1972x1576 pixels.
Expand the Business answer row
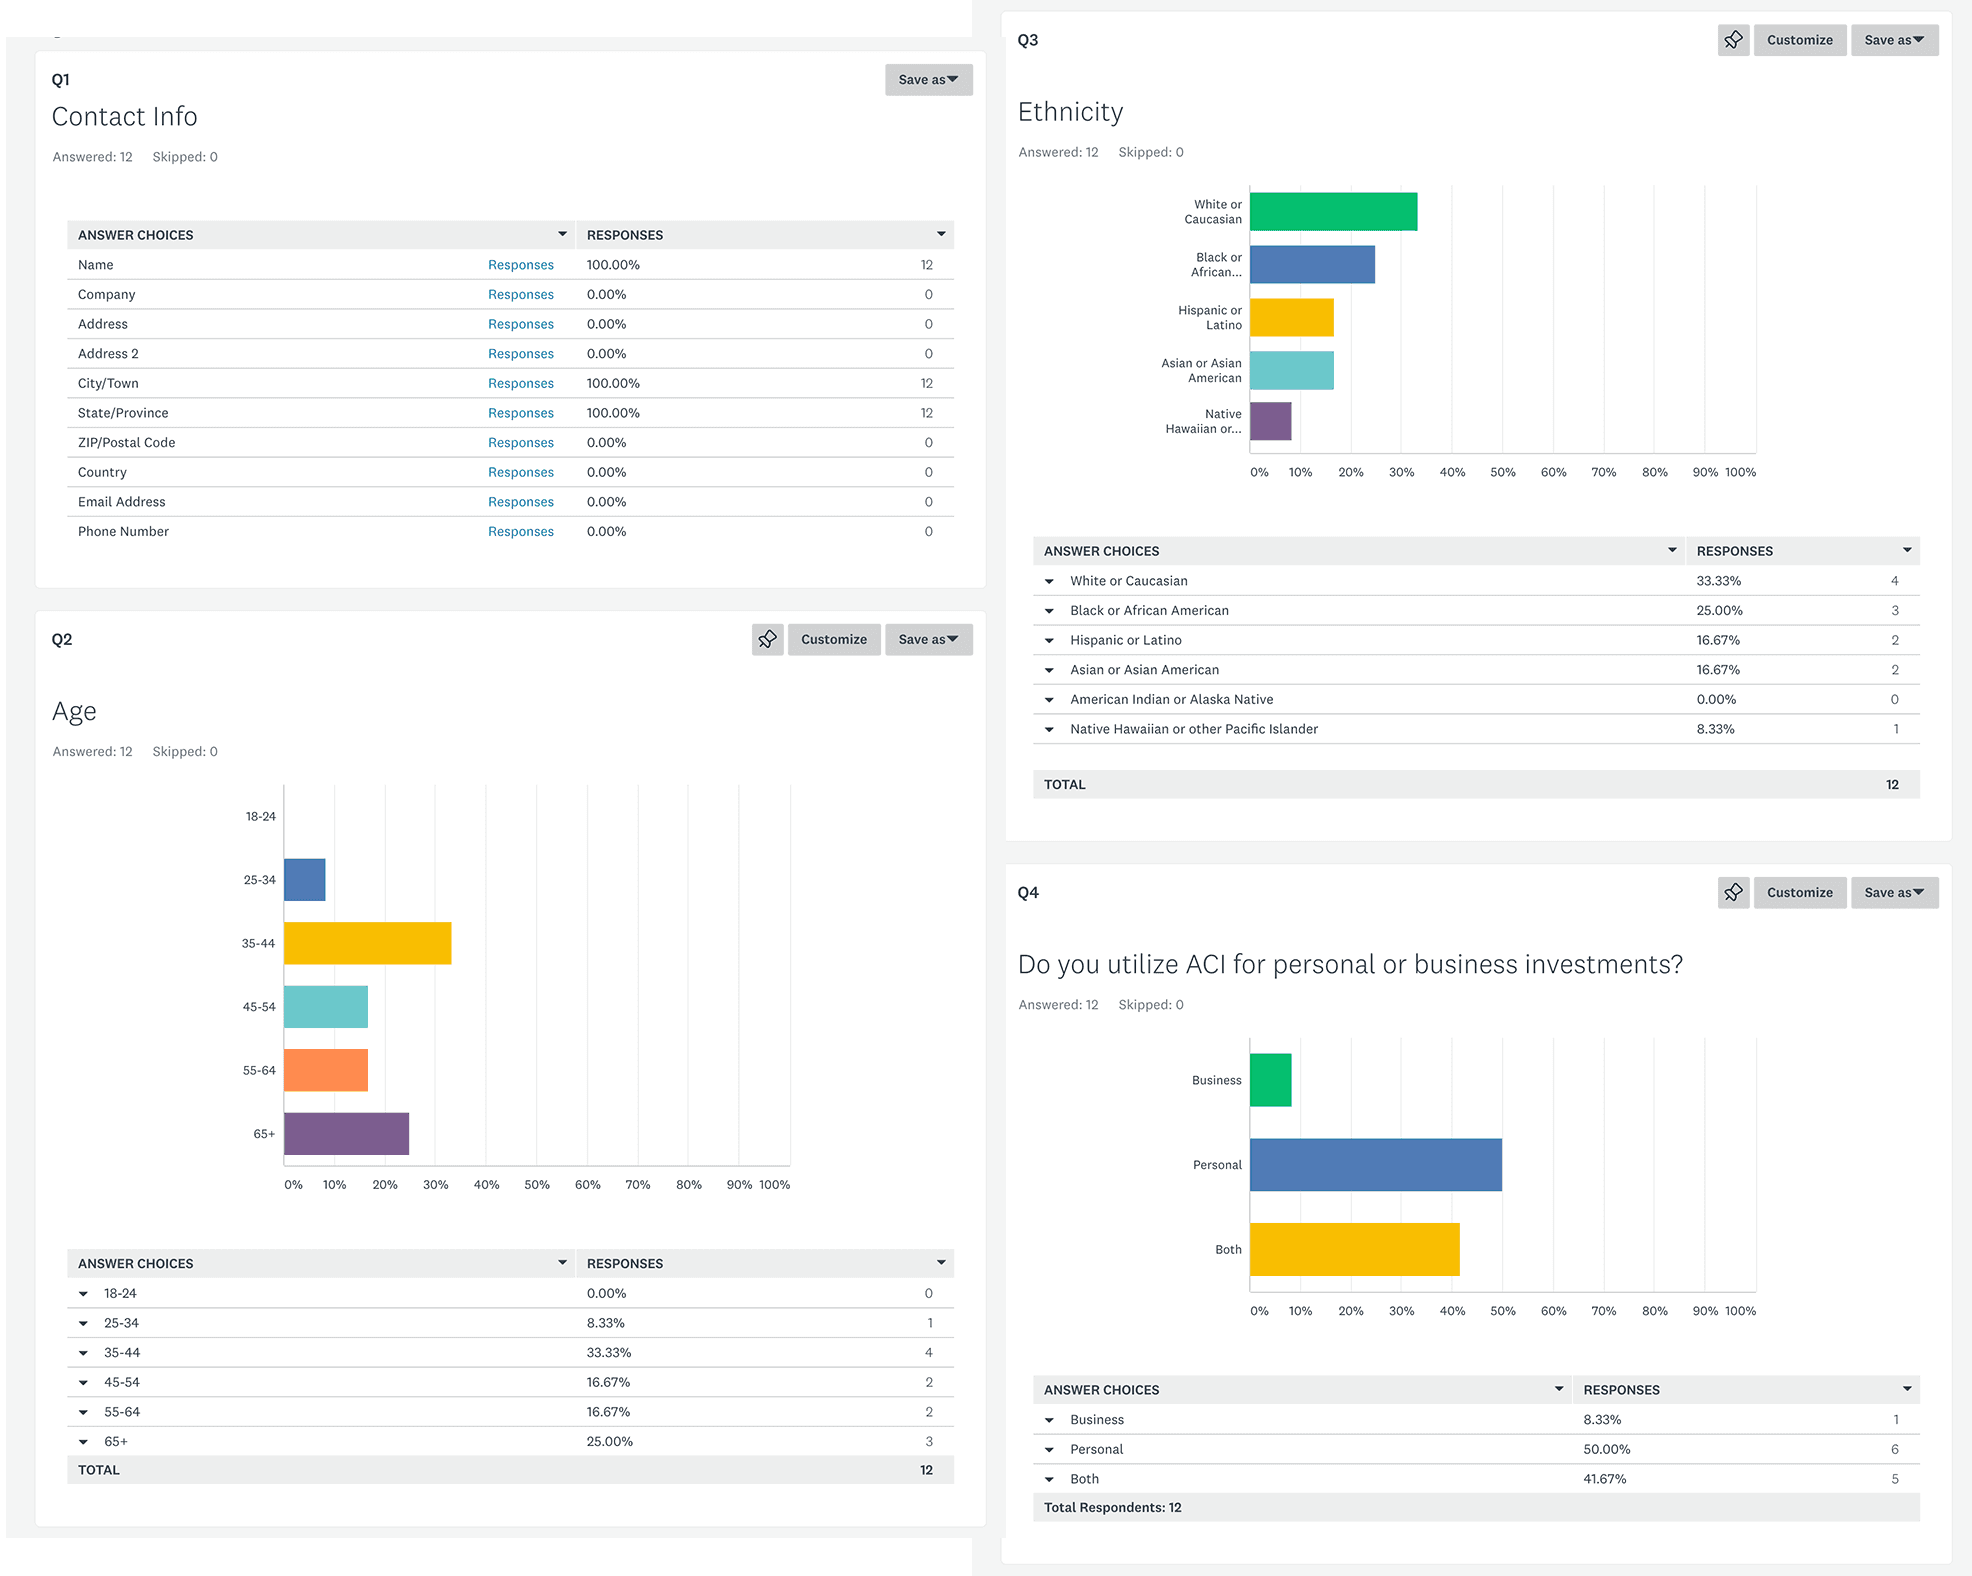click(x=1049, y=1420)
